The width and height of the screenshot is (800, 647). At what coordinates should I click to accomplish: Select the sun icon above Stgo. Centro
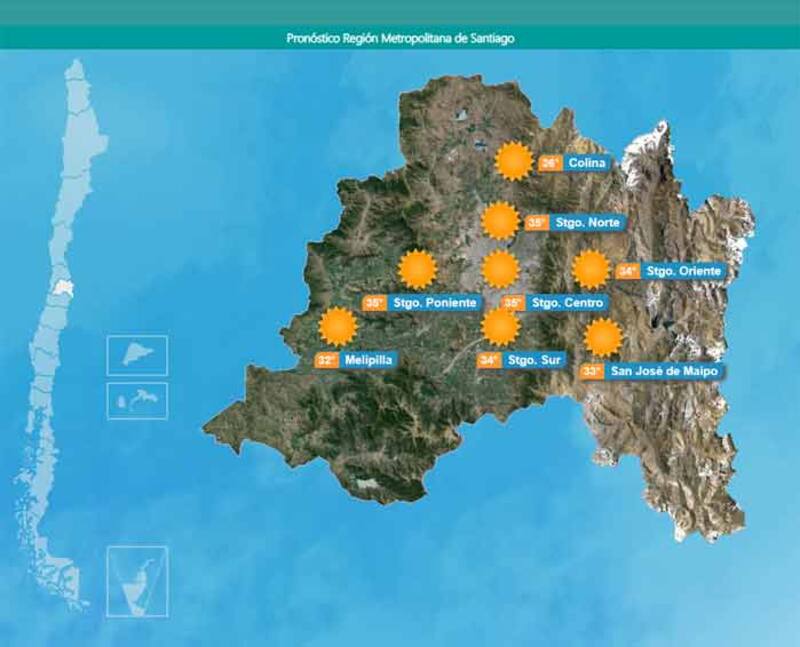point(500,269)
